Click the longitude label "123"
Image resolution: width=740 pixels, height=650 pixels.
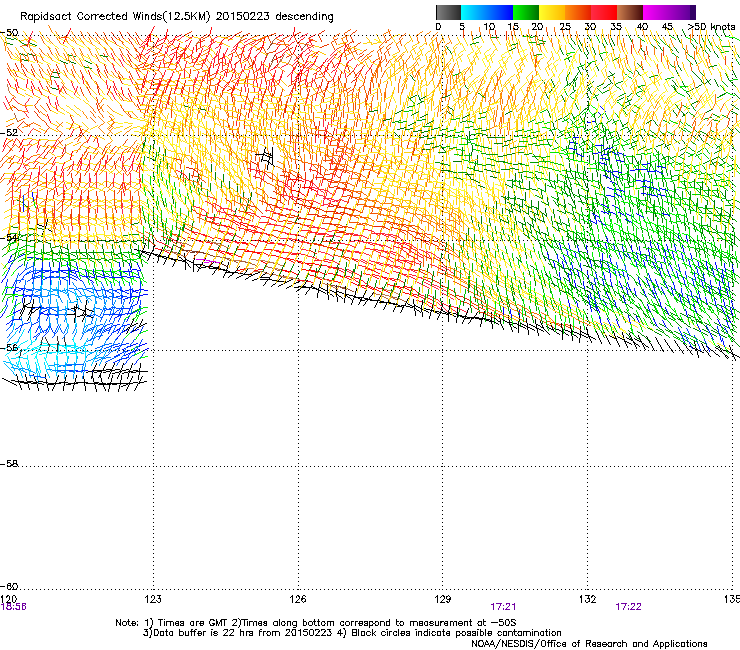(x=153, y=599)
